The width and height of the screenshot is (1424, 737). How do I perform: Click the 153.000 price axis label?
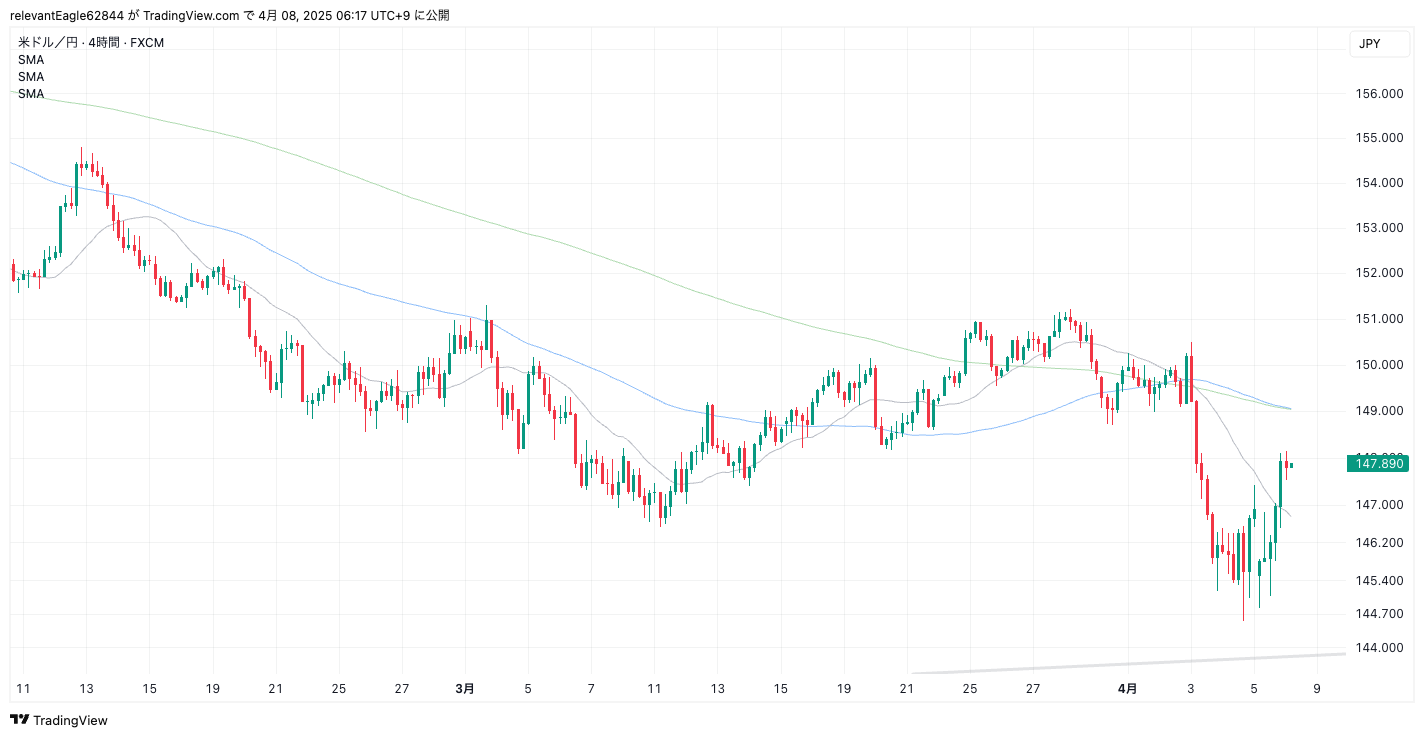(1379, 228)
